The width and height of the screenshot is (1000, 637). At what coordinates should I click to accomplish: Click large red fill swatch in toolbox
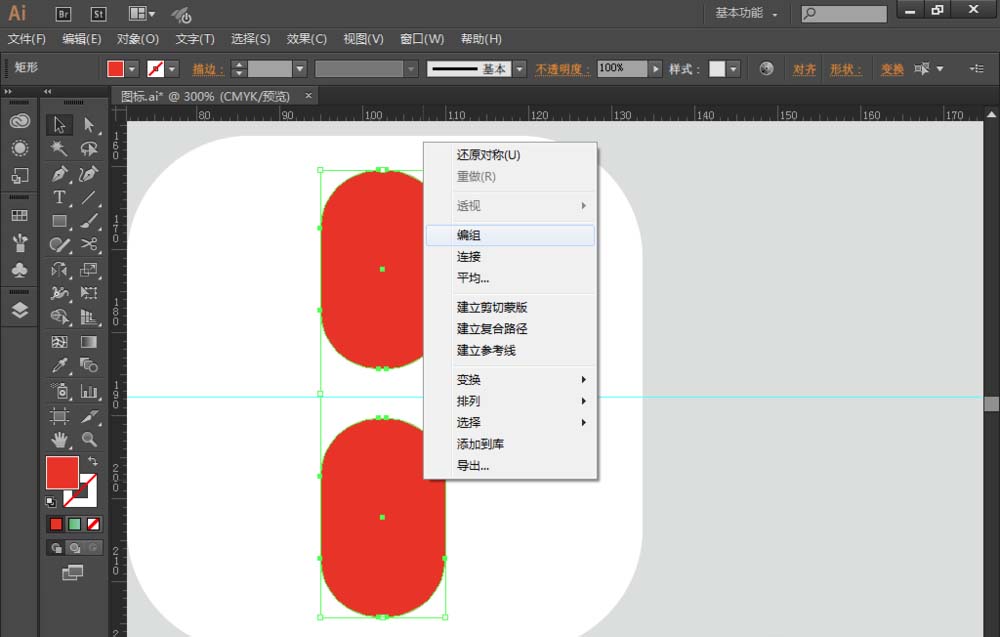click(62, 472)
